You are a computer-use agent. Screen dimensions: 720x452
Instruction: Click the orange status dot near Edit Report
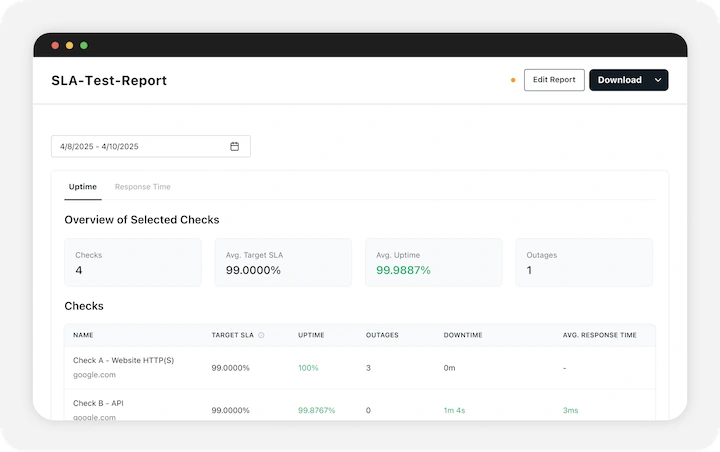[513, 80]
